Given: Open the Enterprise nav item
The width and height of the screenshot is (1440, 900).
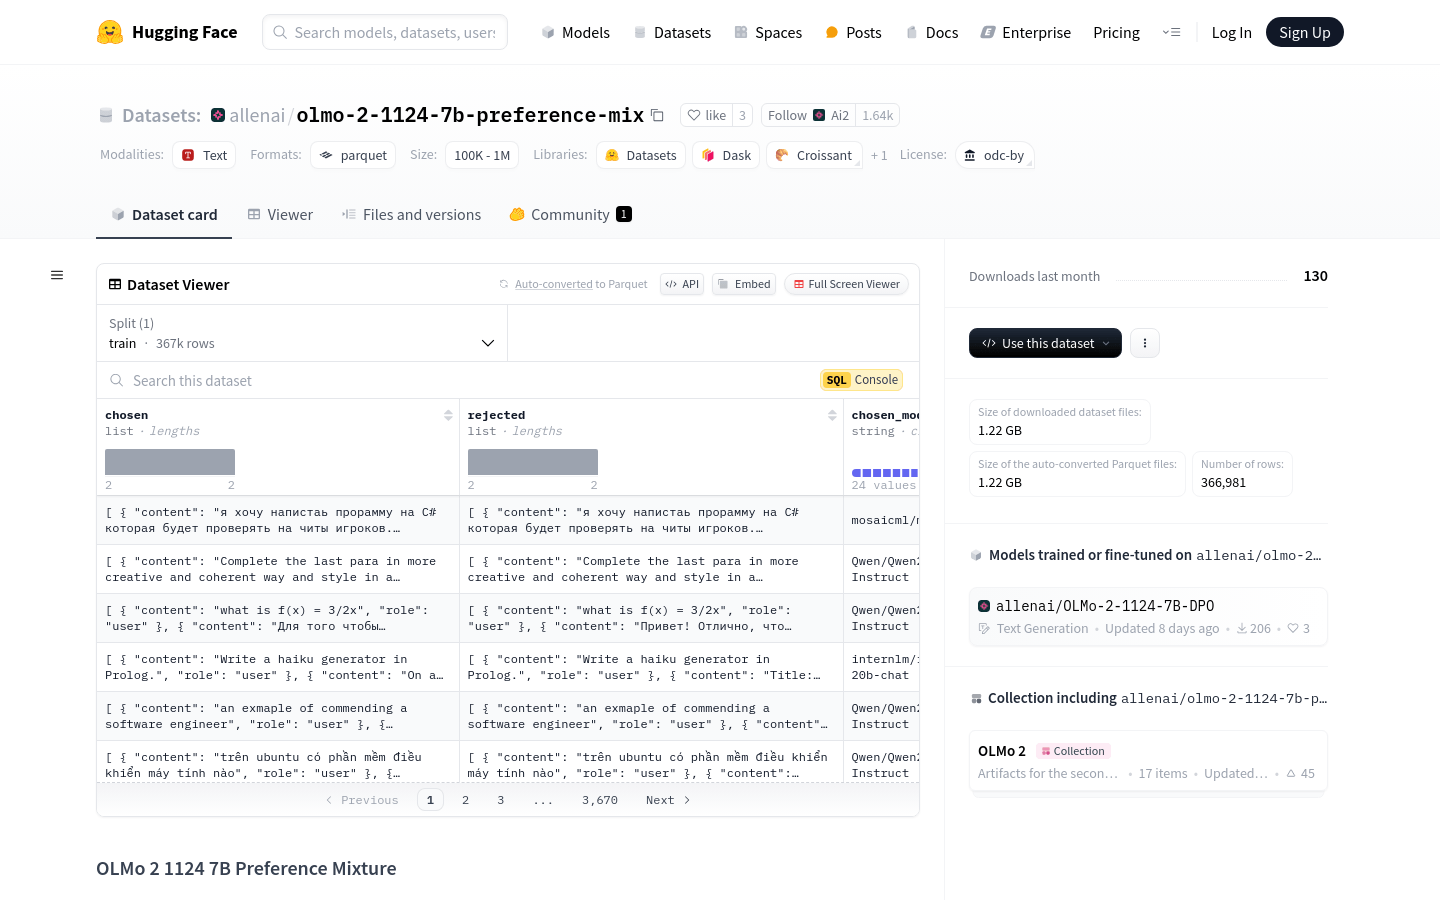Looking at the screenshot, I should [1026, 32].
